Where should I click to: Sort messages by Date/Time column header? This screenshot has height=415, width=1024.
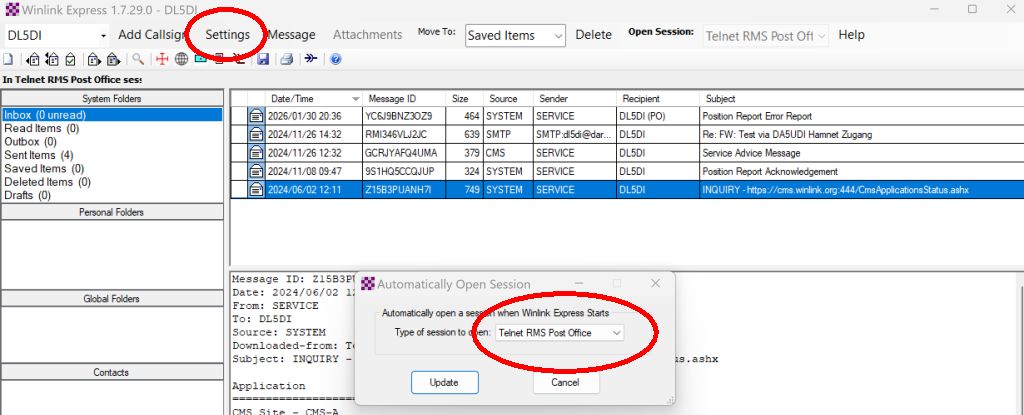pyautogui.click(x=292, y=99)
